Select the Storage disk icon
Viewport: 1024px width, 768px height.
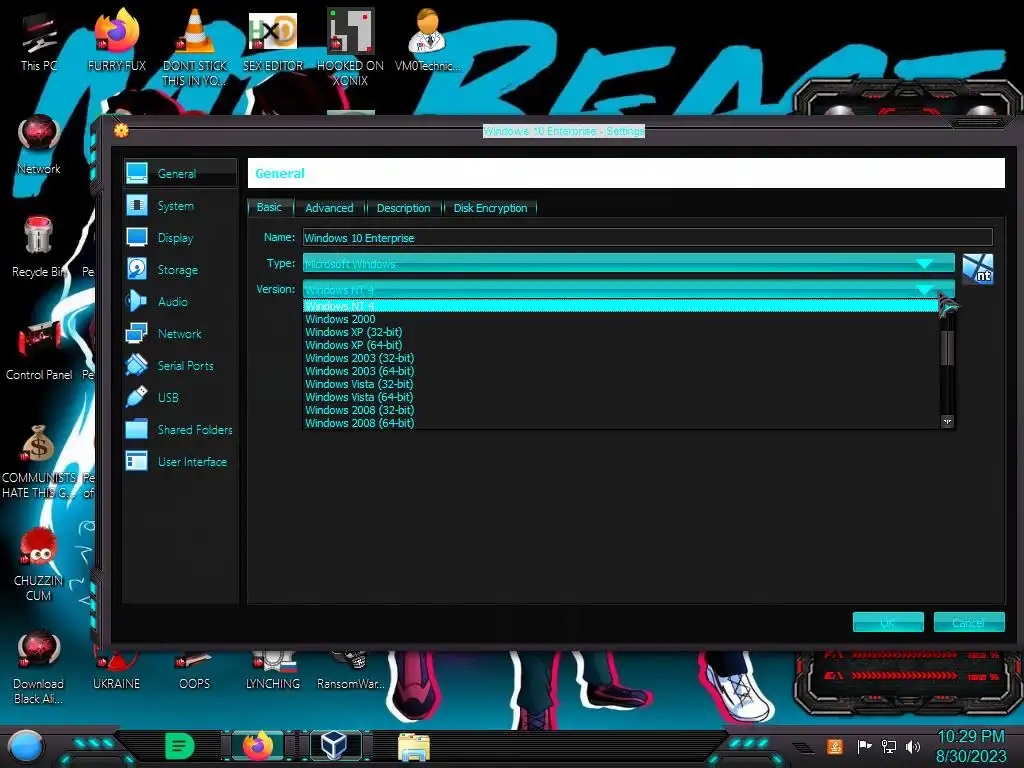(x=137, y=269)
